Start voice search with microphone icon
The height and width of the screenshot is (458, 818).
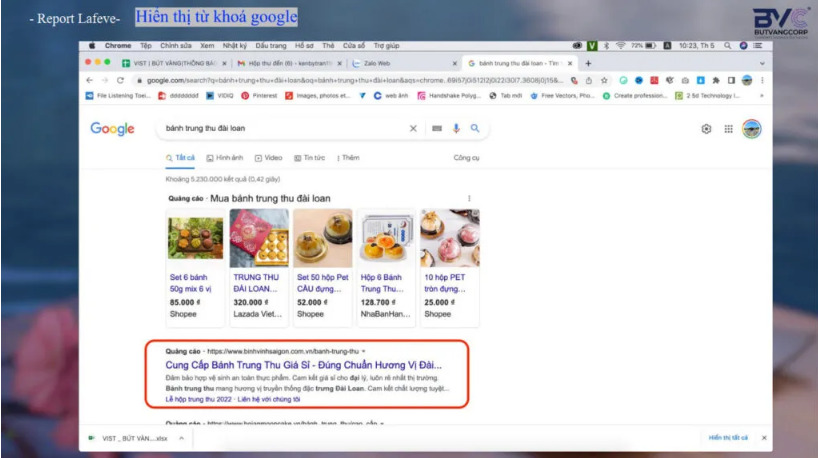[456, 128]
